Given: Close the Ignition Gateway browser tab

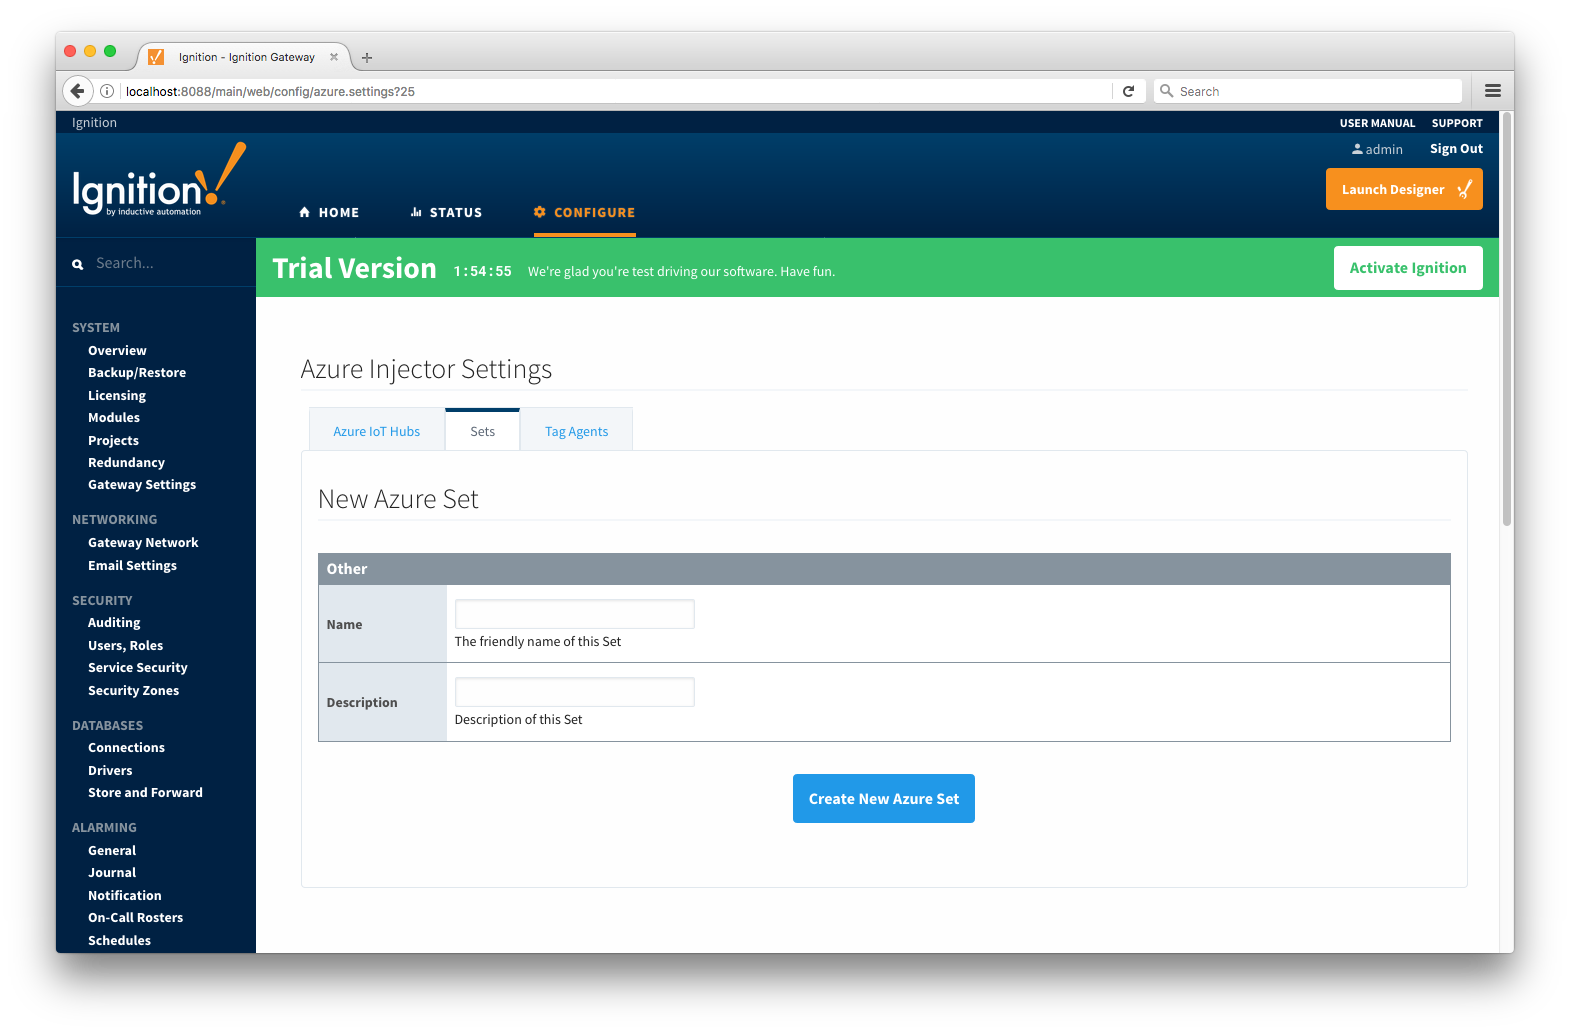Looking at the screenshot, I should [334, 57].
